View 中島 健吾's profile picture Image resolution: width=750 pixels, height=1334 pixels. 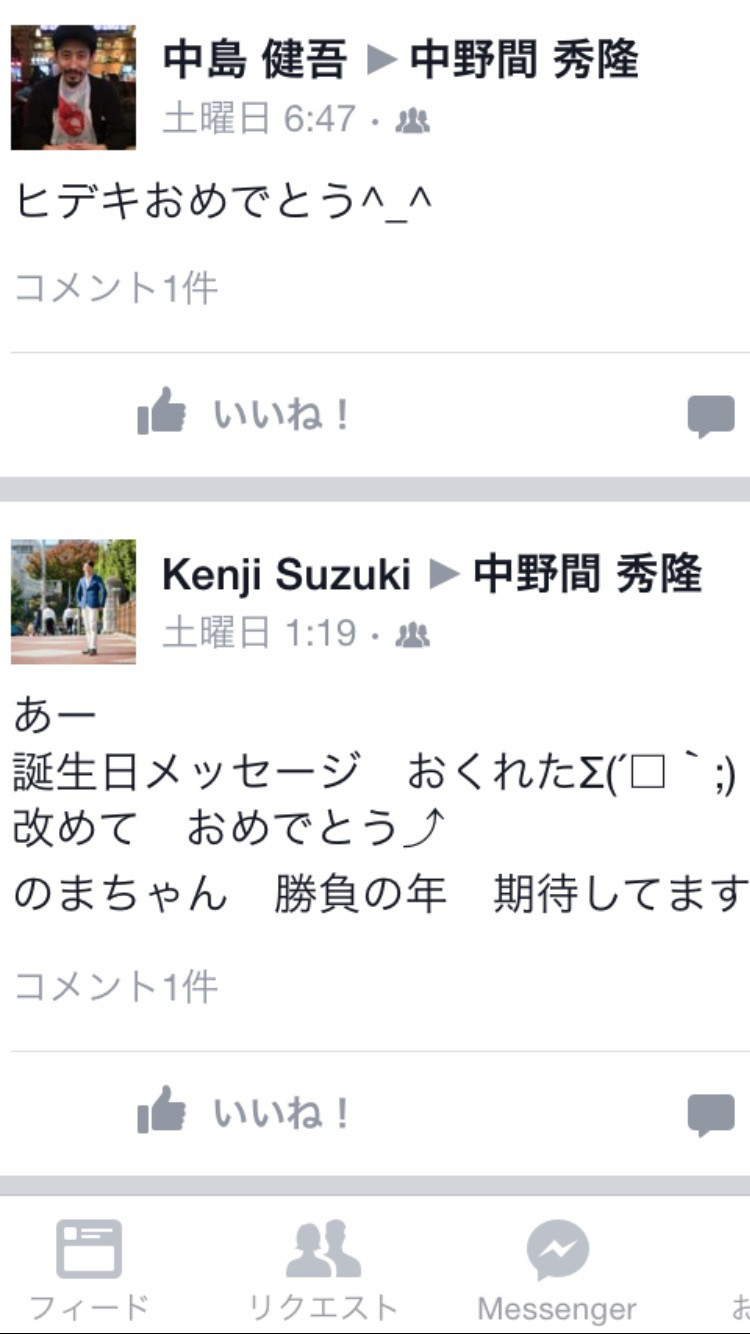(73, 87)
